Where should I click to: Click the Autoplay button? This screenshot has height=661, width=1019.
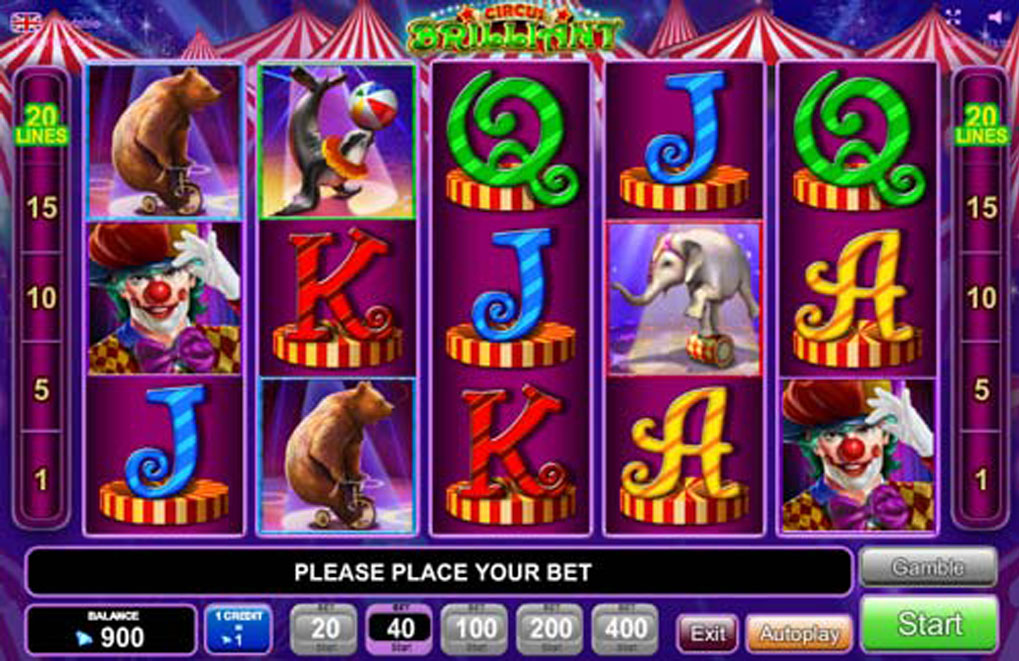point(799,633)
